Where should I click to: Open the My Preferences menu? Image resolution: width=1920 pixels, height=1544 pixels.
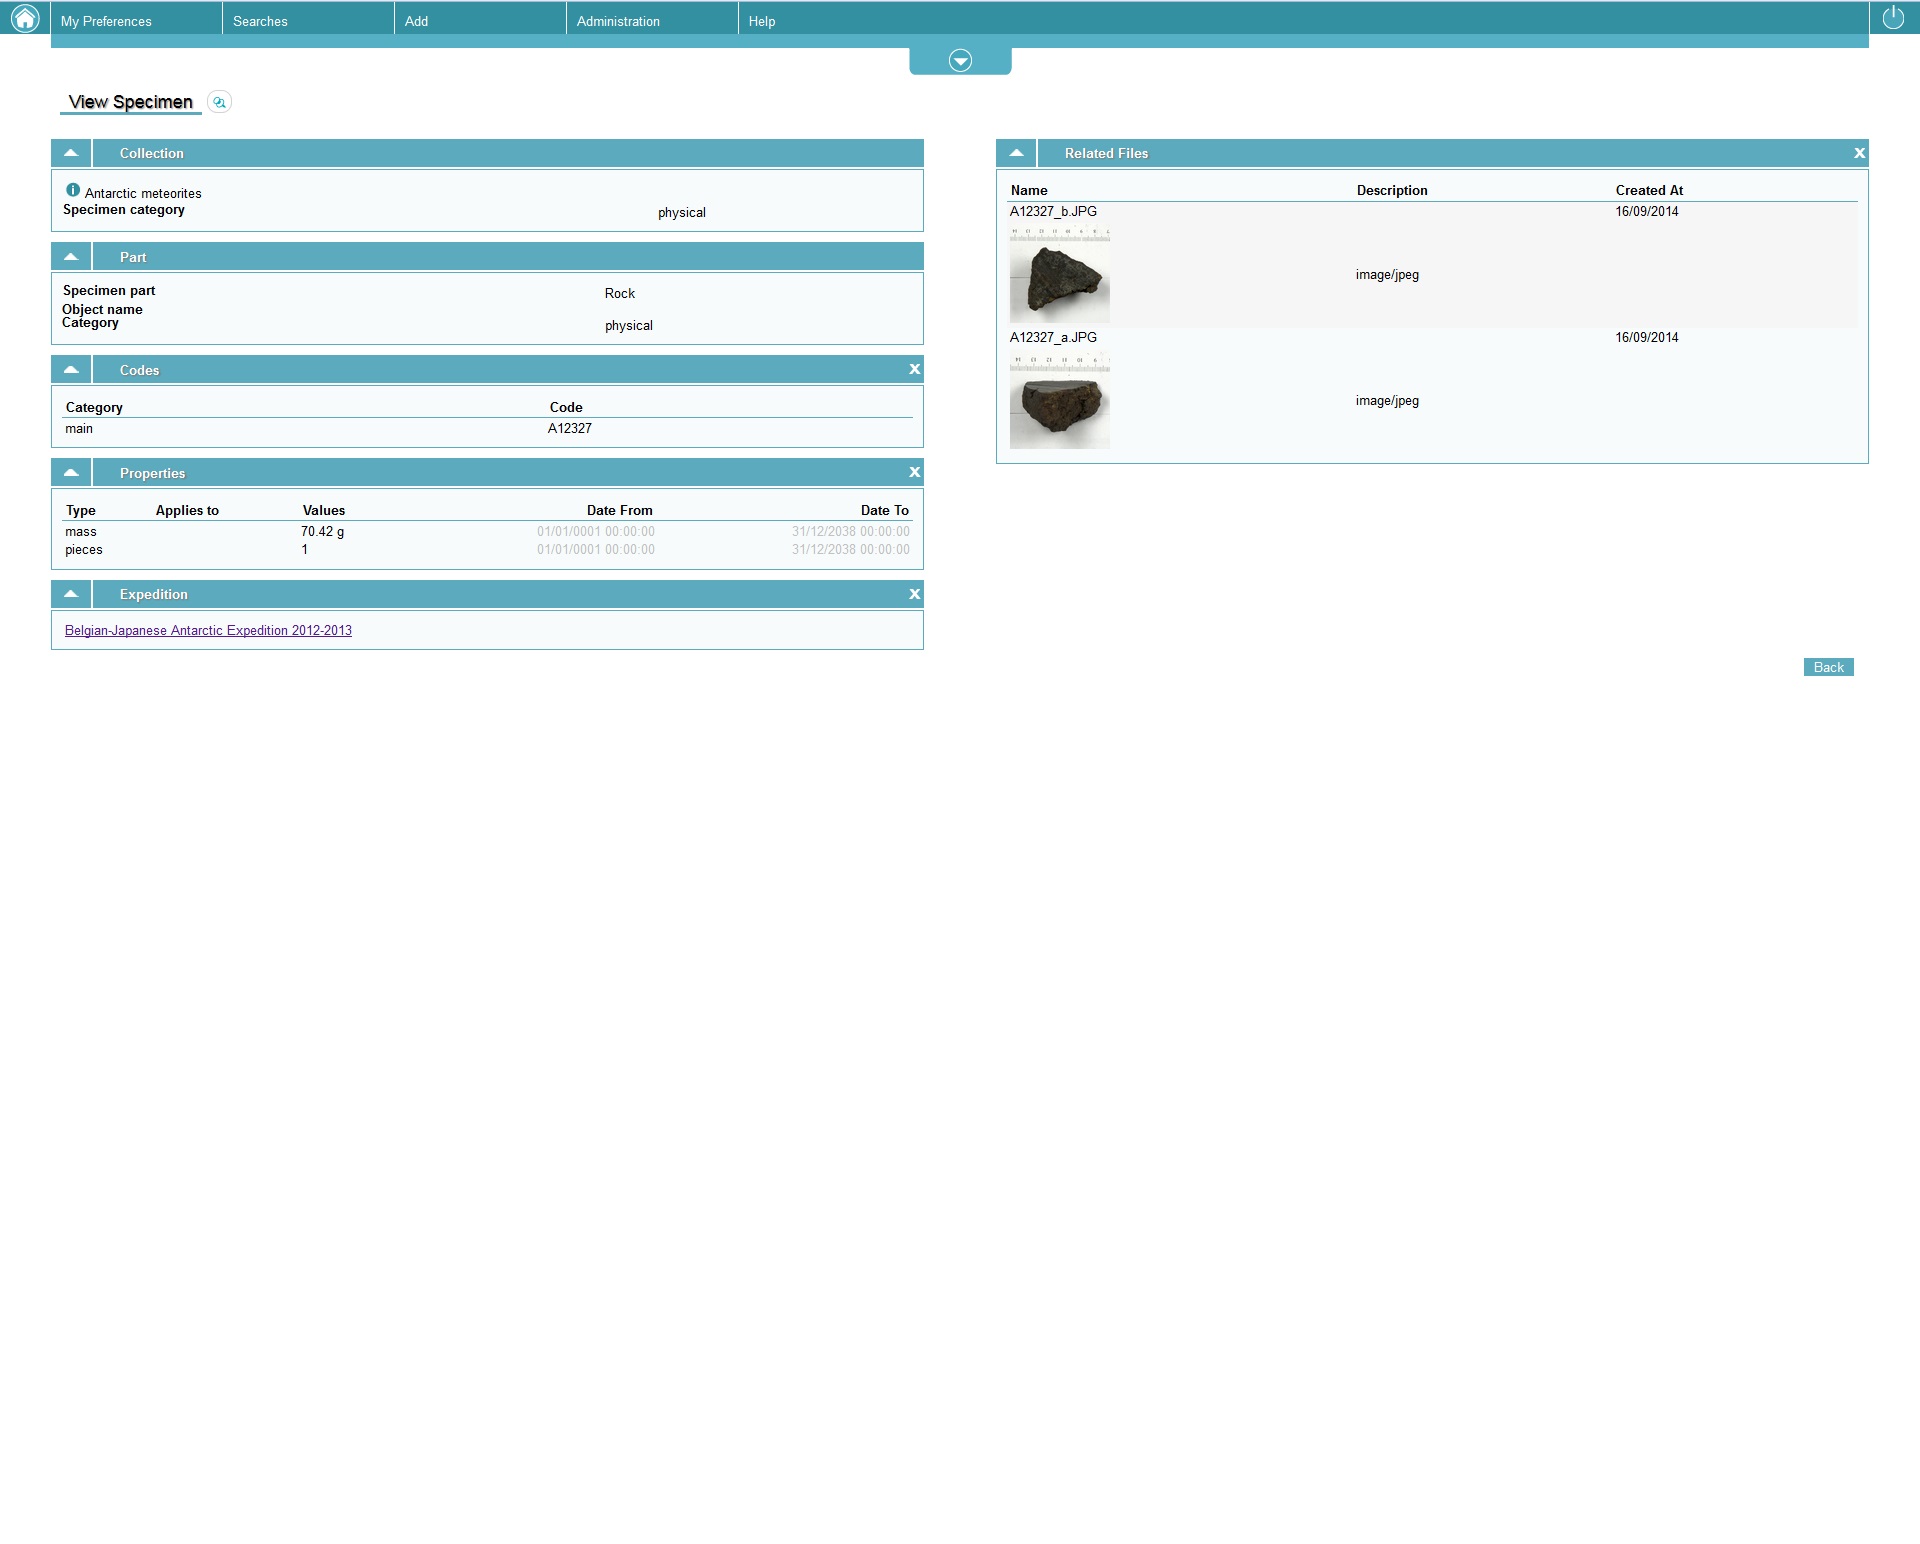(106, 21)
